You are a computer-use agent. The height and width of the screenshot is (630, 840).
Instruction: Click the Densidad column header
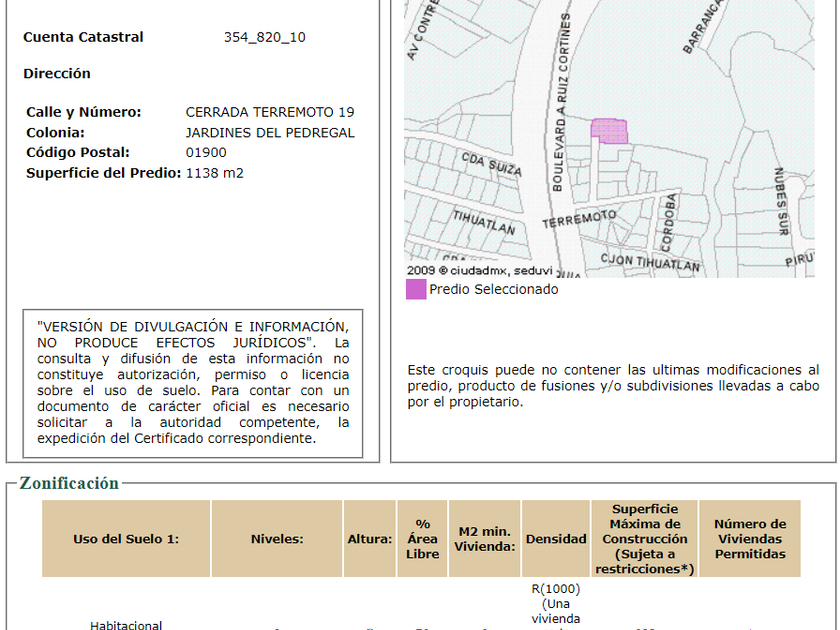(556, 539)
